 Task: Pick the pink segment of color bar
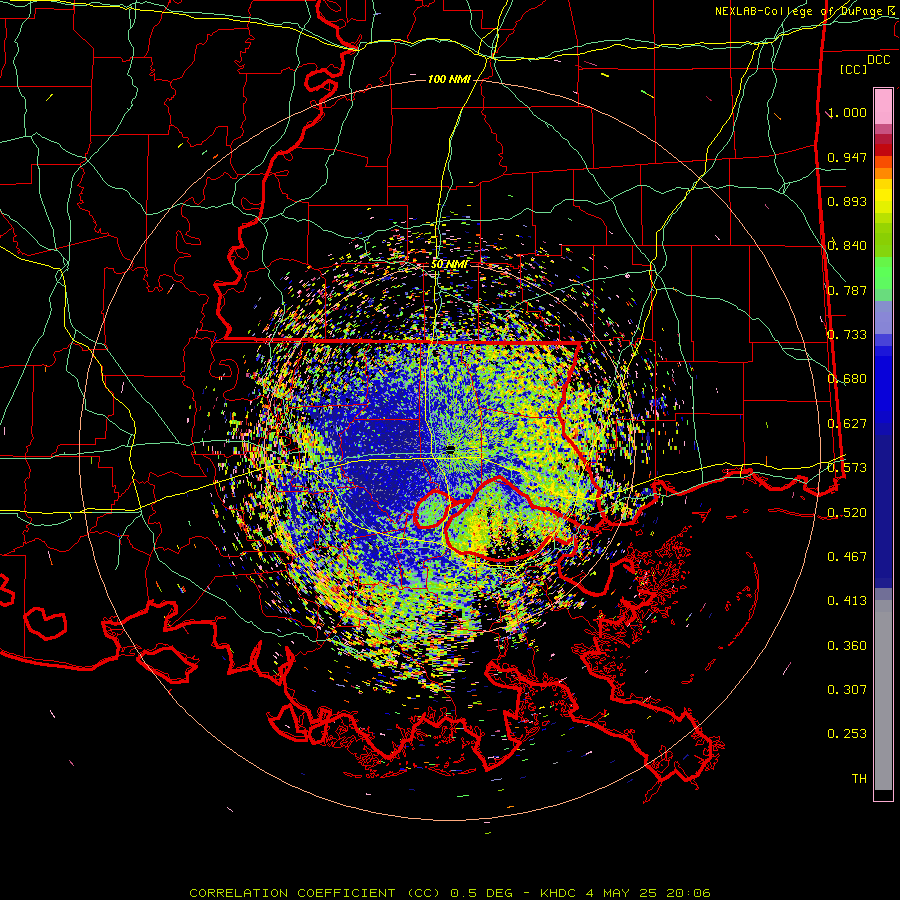(883, 107)
